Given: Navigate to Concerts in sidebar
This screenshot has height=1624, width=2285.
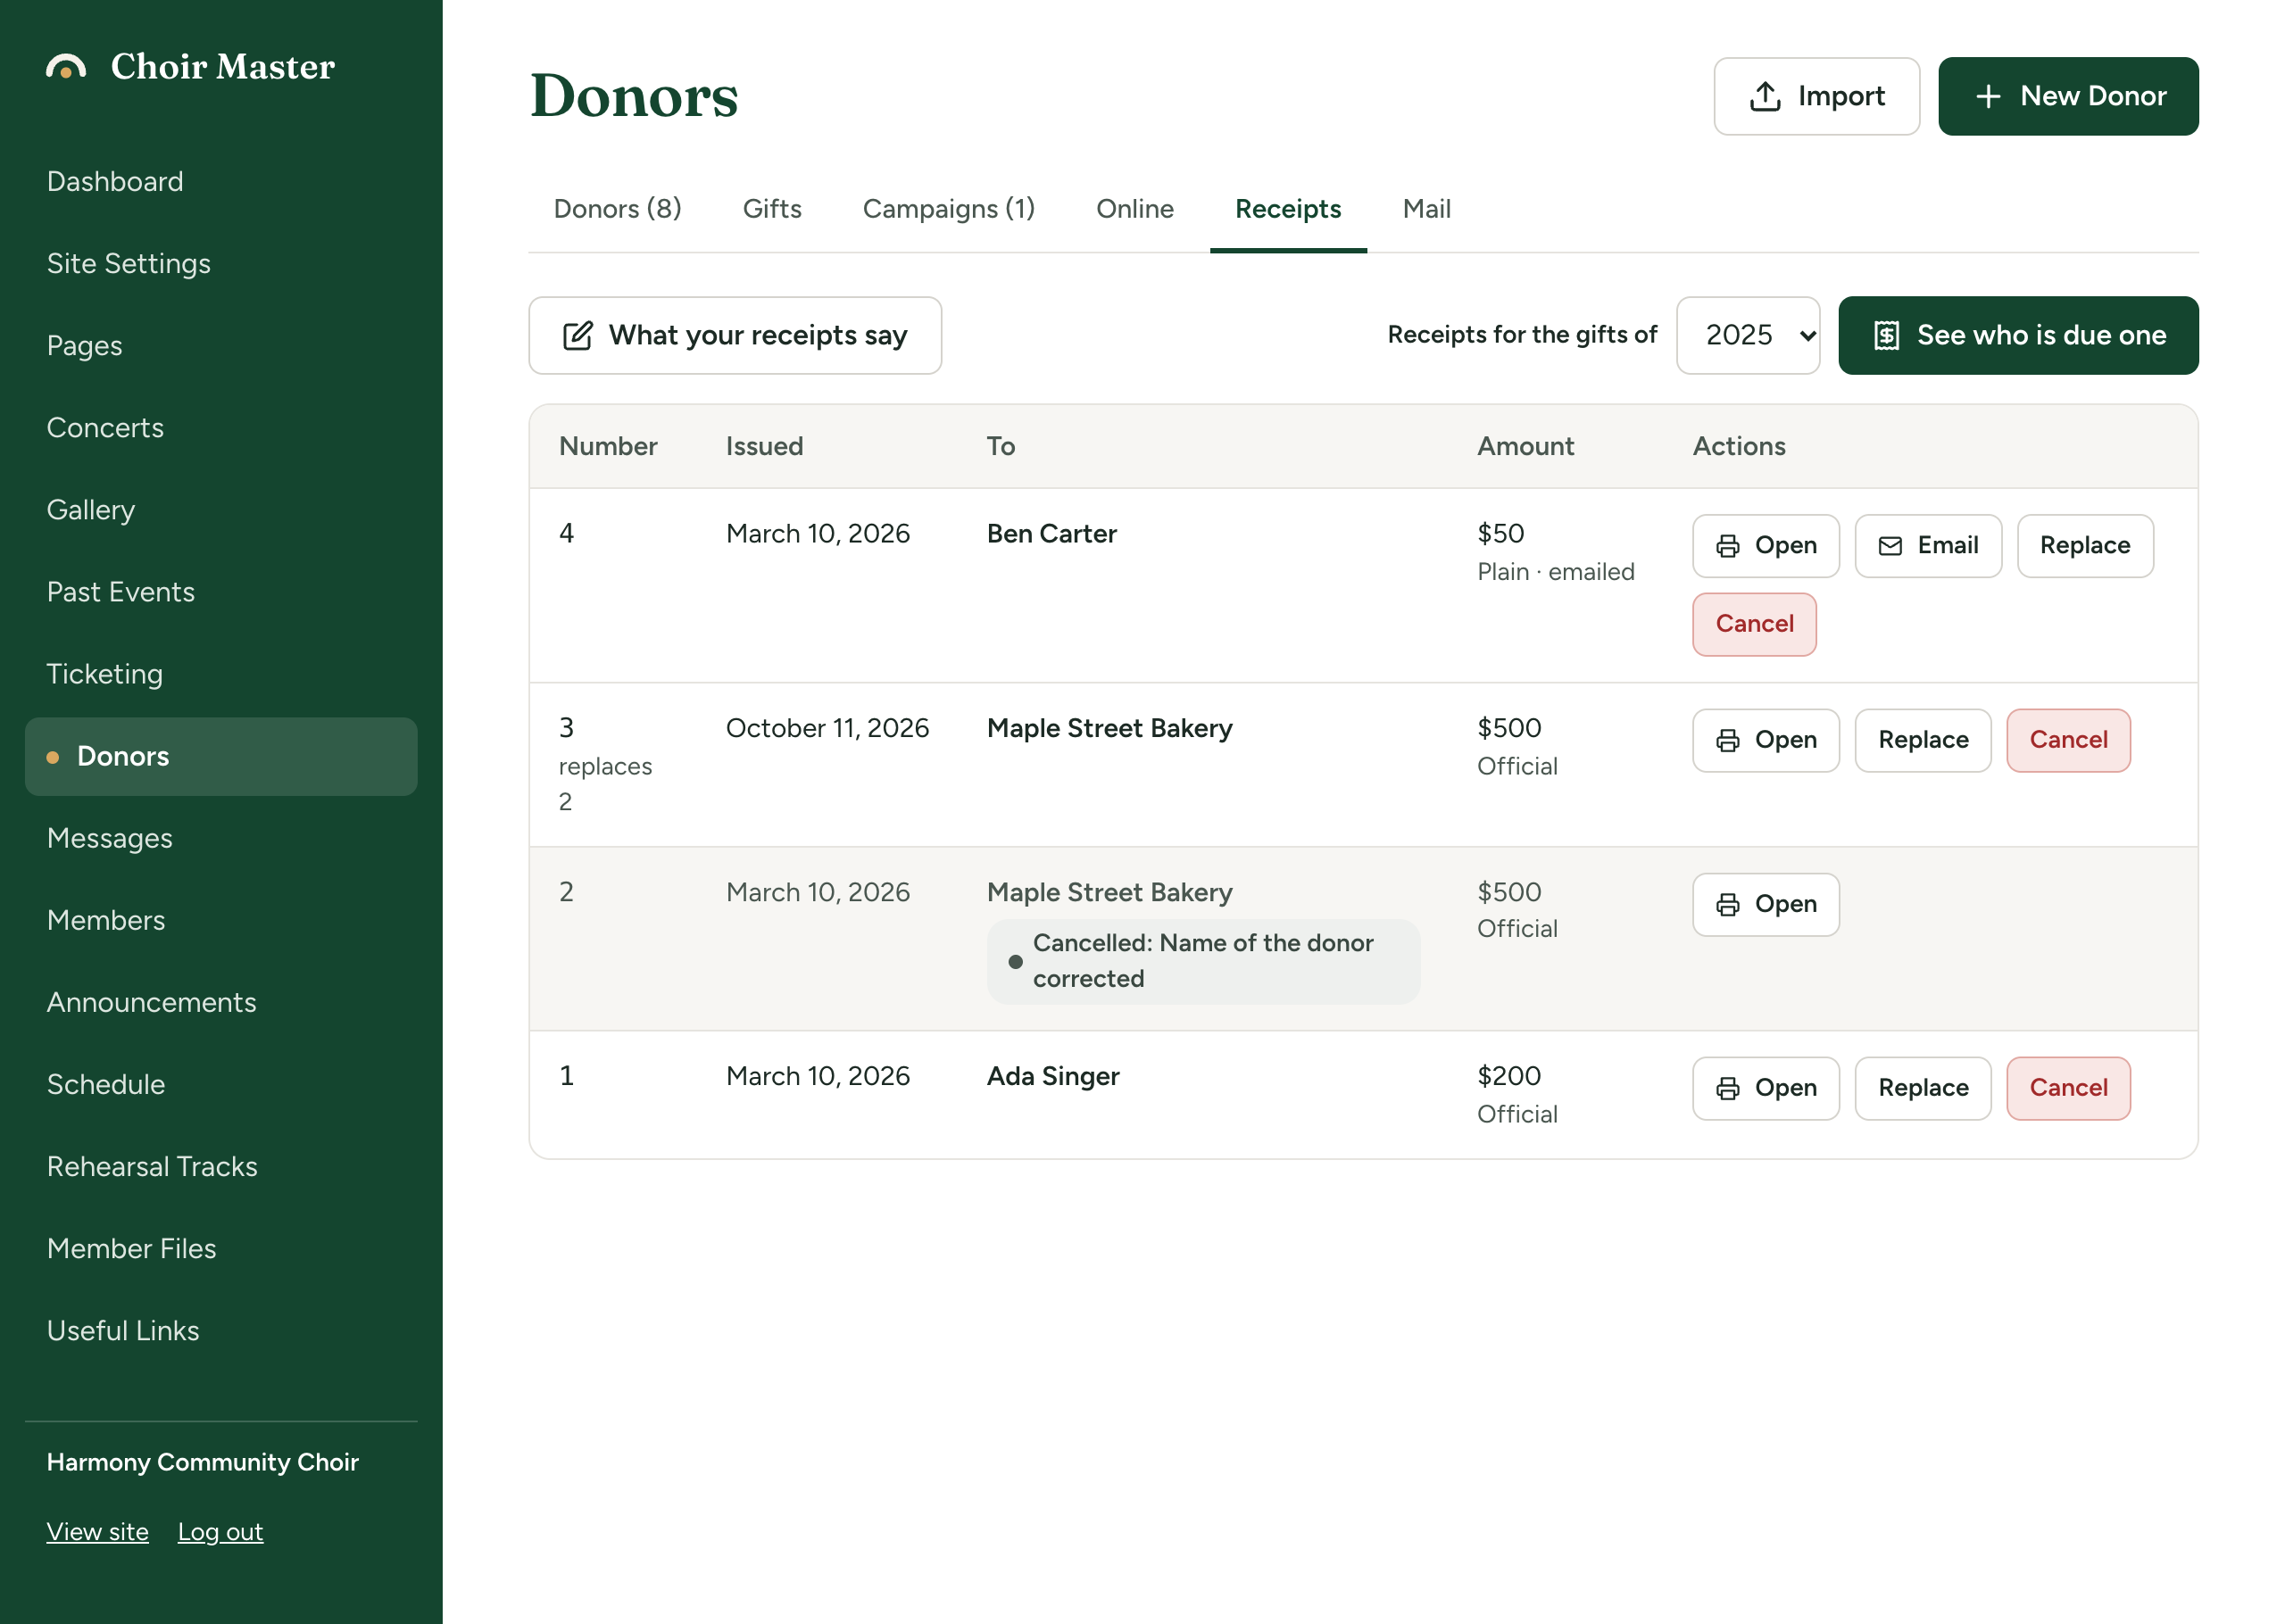Looking at the screenshot, I should click(x=221, y=428).
